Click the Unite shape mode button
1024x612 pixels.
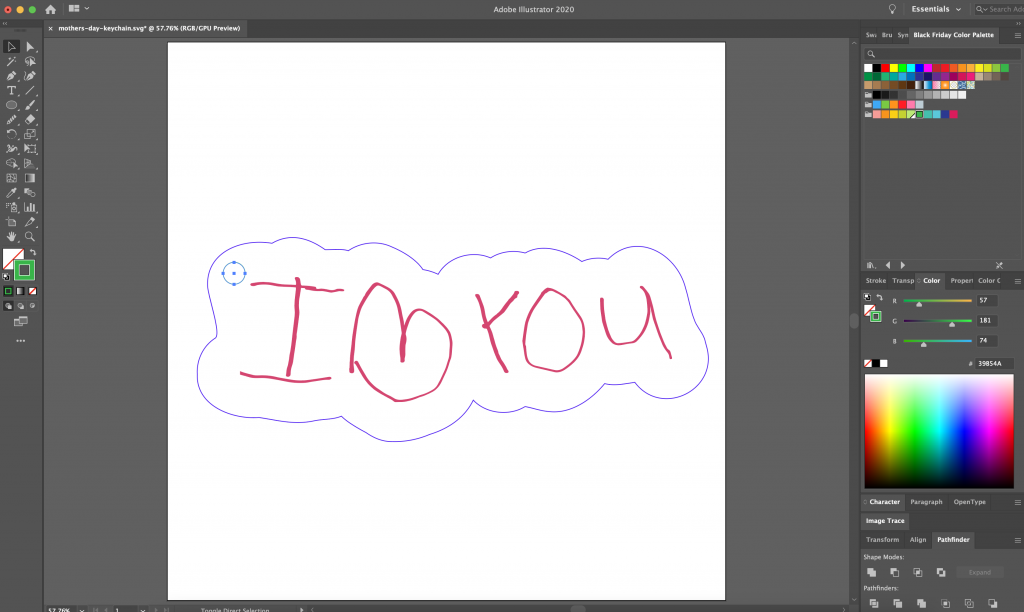[x=871, y=572]
